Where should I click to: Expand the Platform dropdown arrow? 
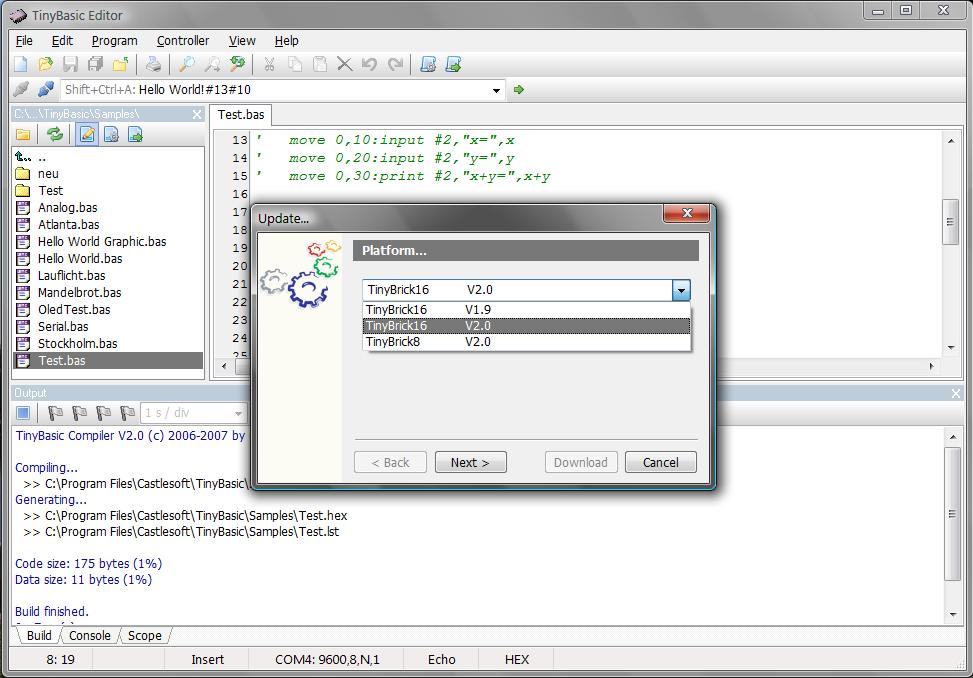pos(680,290)
